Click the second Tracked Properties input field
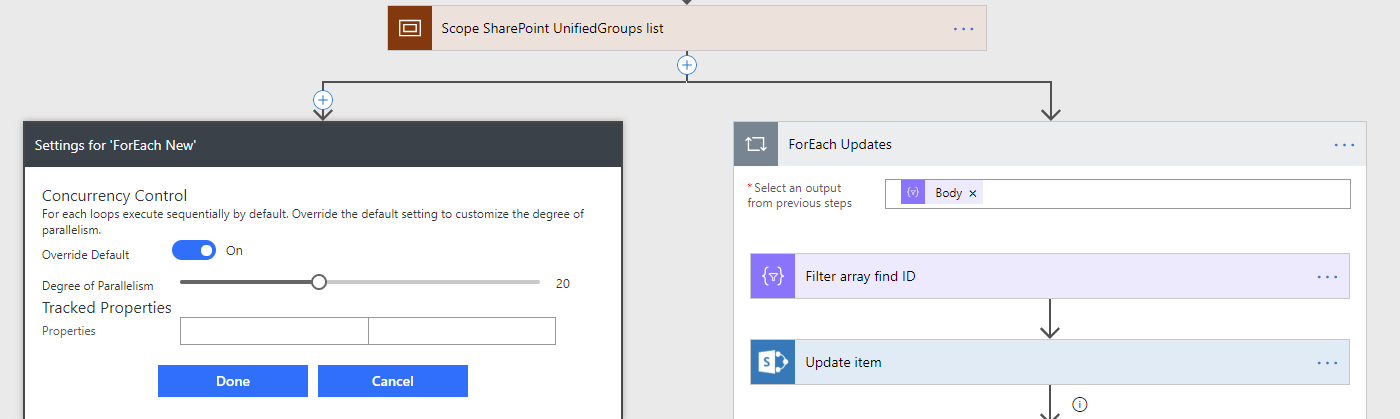Image resolution: width=1400 pixels, height=419 pixels. coord(461,331)
